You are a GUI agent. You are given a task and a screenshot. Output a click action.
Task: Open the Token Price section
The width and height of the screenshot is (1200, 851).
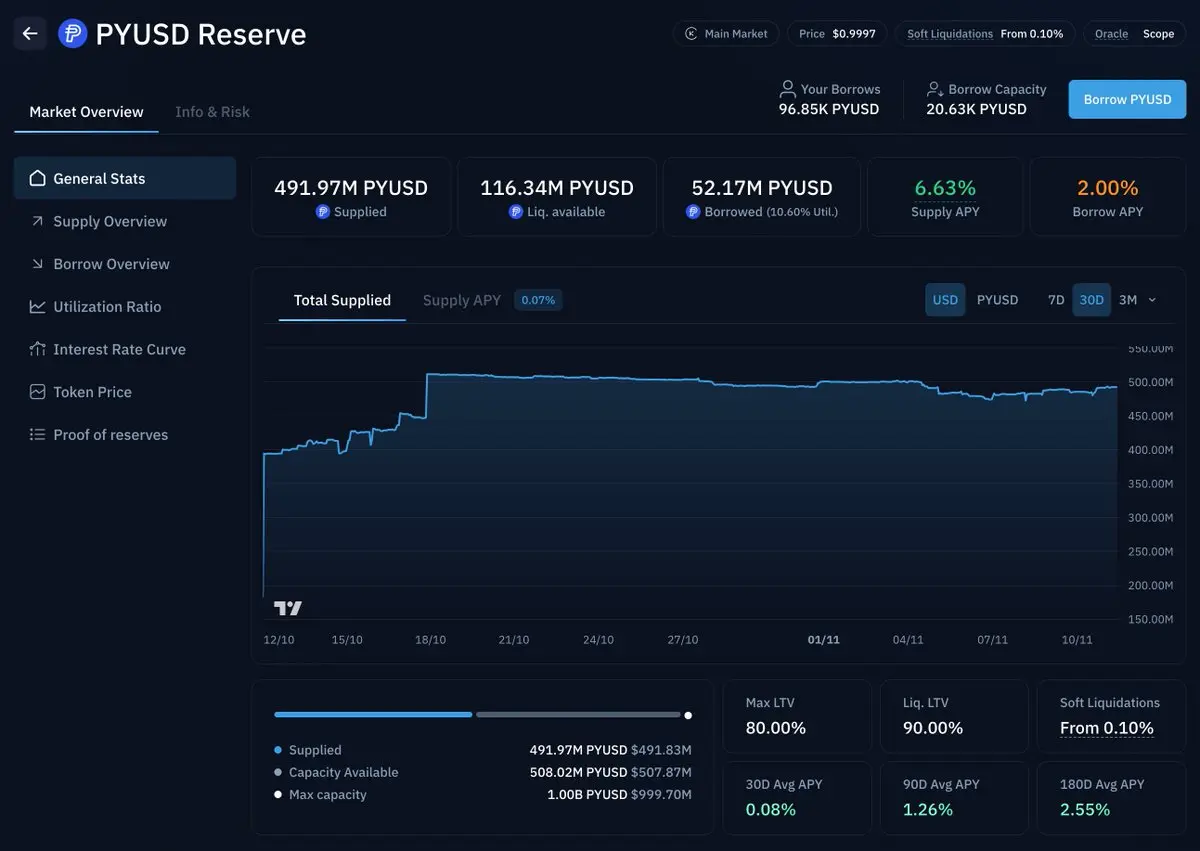(x=92, y=392)
